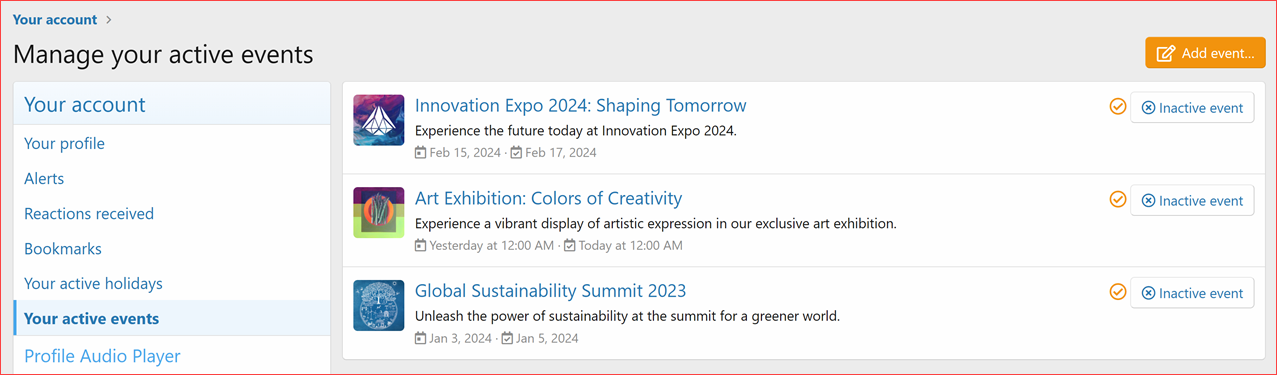The image size is (1277, 375).
Task: Click the description beginning "Experience a vibrant display"
Action: 656,223
